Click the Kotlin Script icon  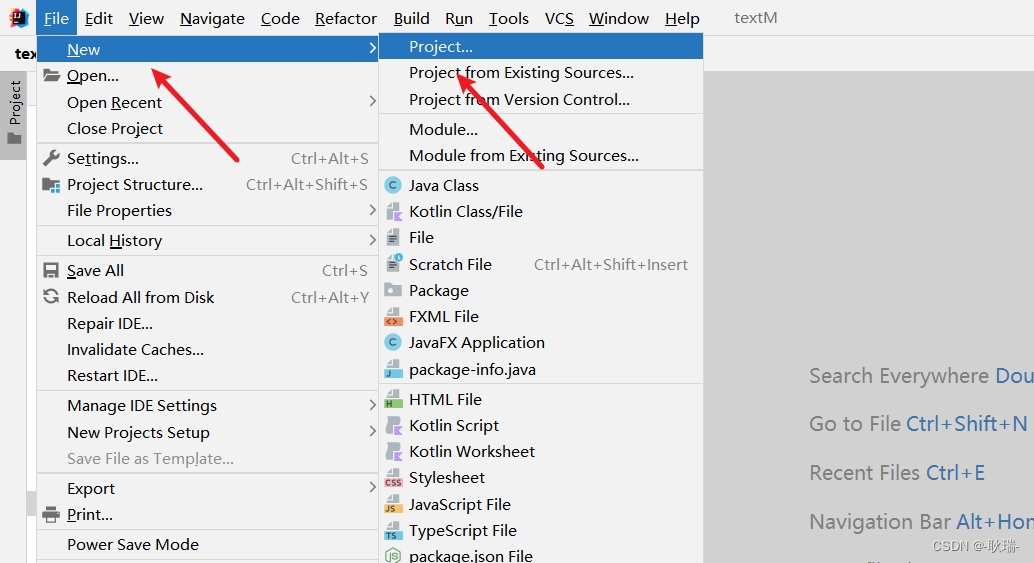[394, 425]
